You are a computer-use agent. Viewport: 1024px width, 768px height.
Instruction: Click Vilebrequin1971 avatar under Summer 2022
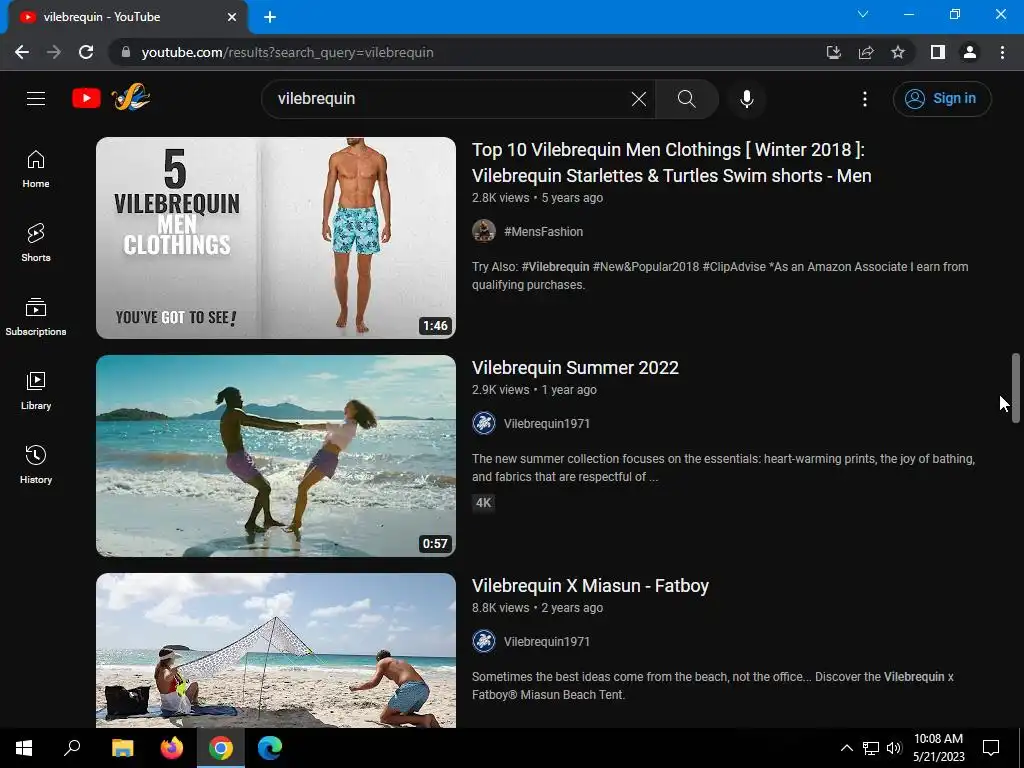pos(484,423)
